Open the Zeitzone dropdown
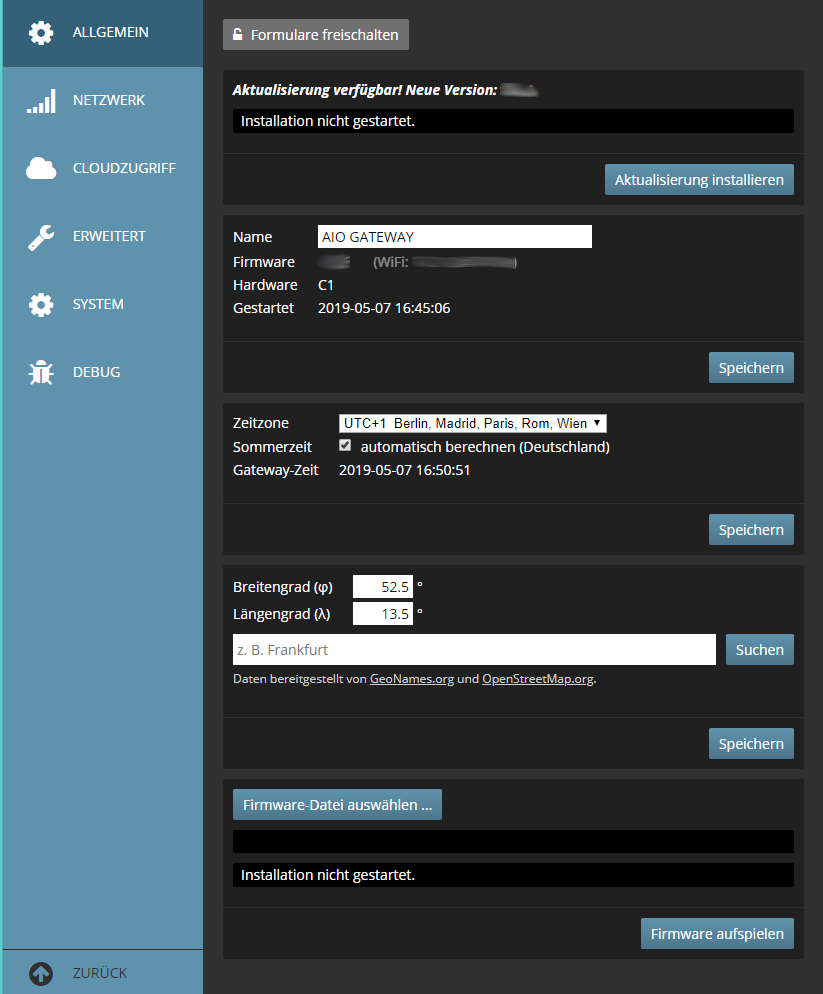Screen dimensions: 823x994 pyautogui.click(x=472, y=423)
